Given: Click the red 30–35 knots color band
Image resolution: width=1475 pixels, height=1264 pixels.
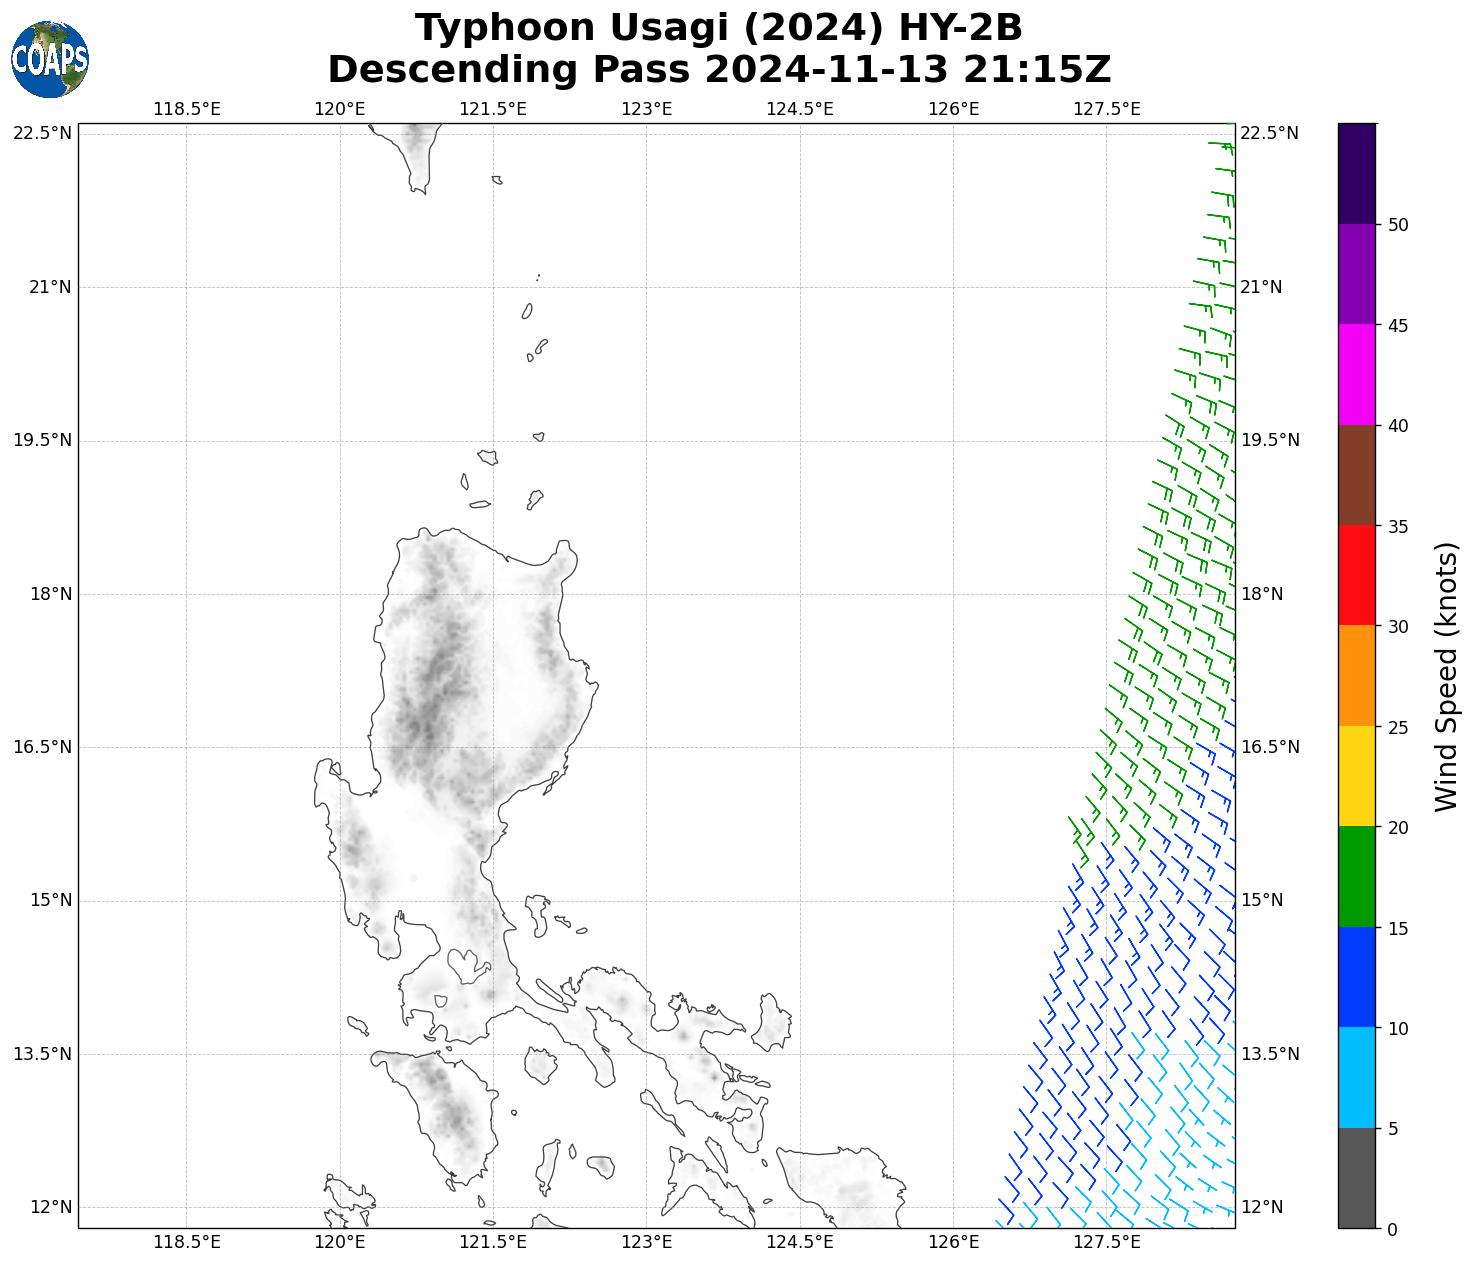Looking at the screenshot, I should (1356, 575).
